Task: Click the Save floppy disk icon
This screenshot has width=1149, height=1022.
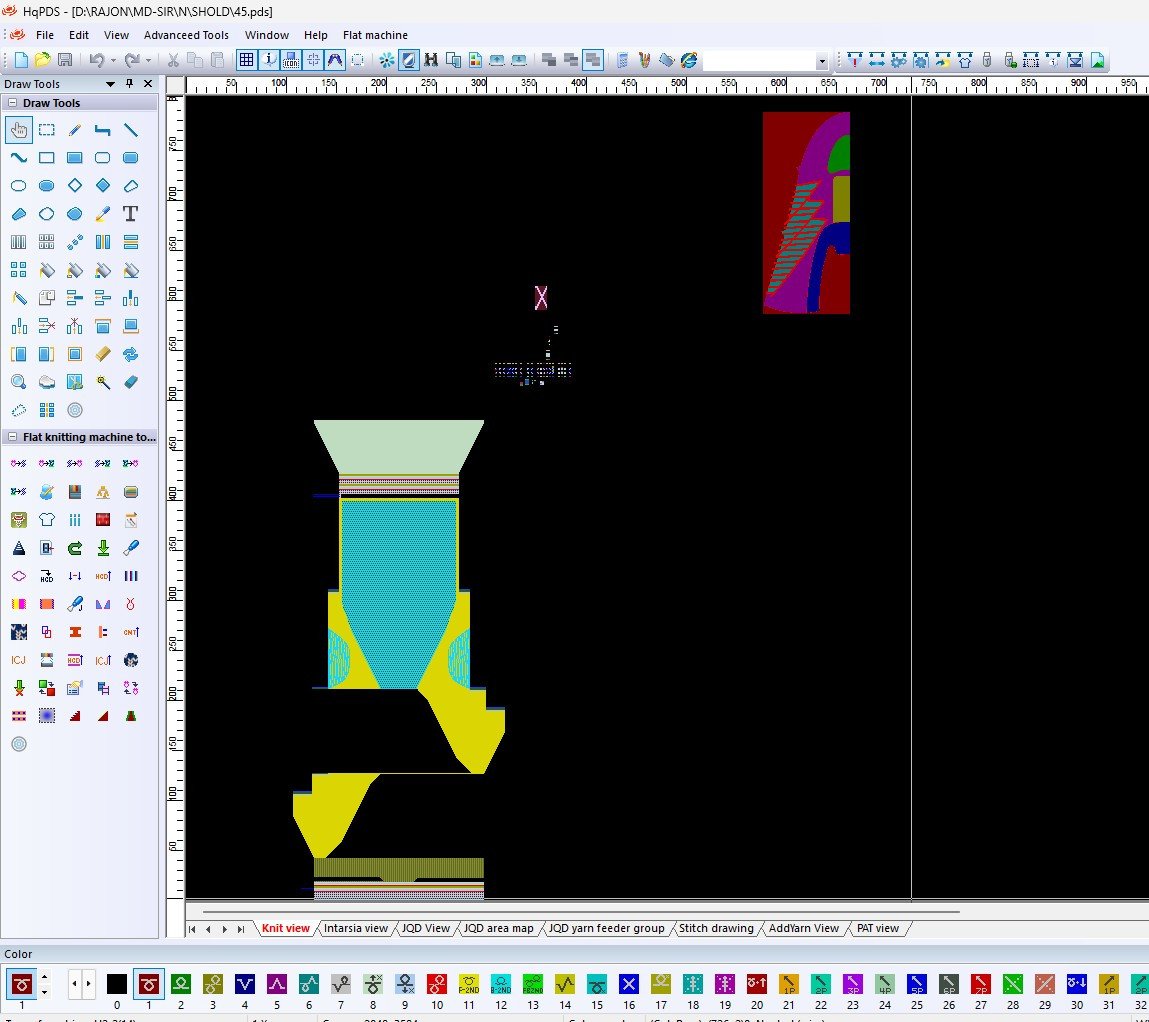Action: (x=65, y=60)
